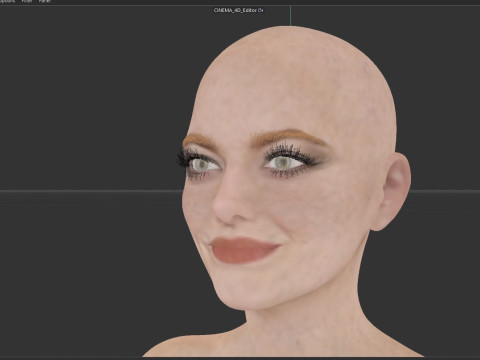Open the Options viewport menu
Image resolution: width=480 pixels, height=360 pixels.
[7, 1]
